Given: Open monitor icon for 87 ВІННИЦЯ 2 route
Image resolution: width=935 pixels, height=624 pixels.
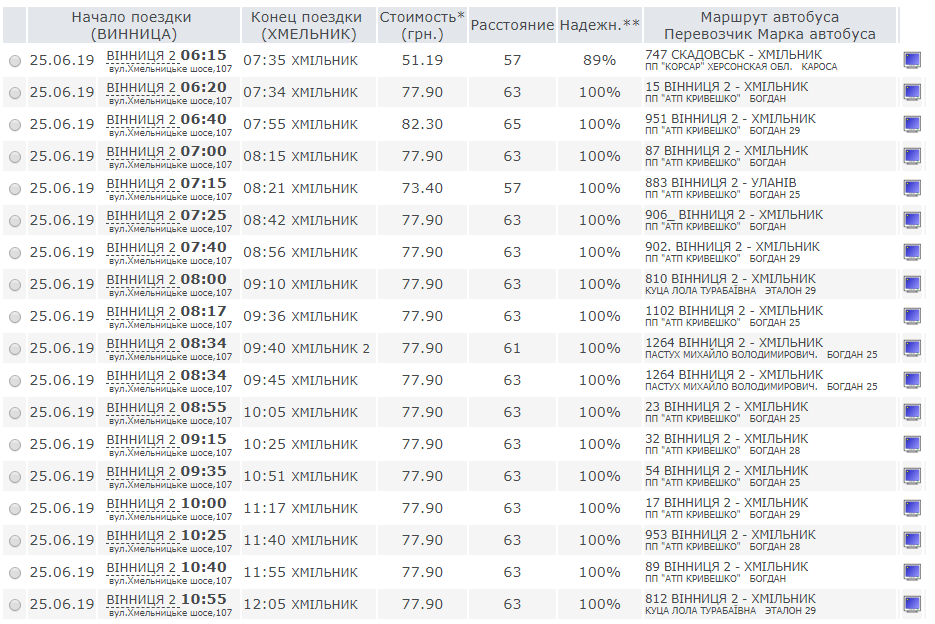Looking at the screenshot, I should click(x=912, y=156).
